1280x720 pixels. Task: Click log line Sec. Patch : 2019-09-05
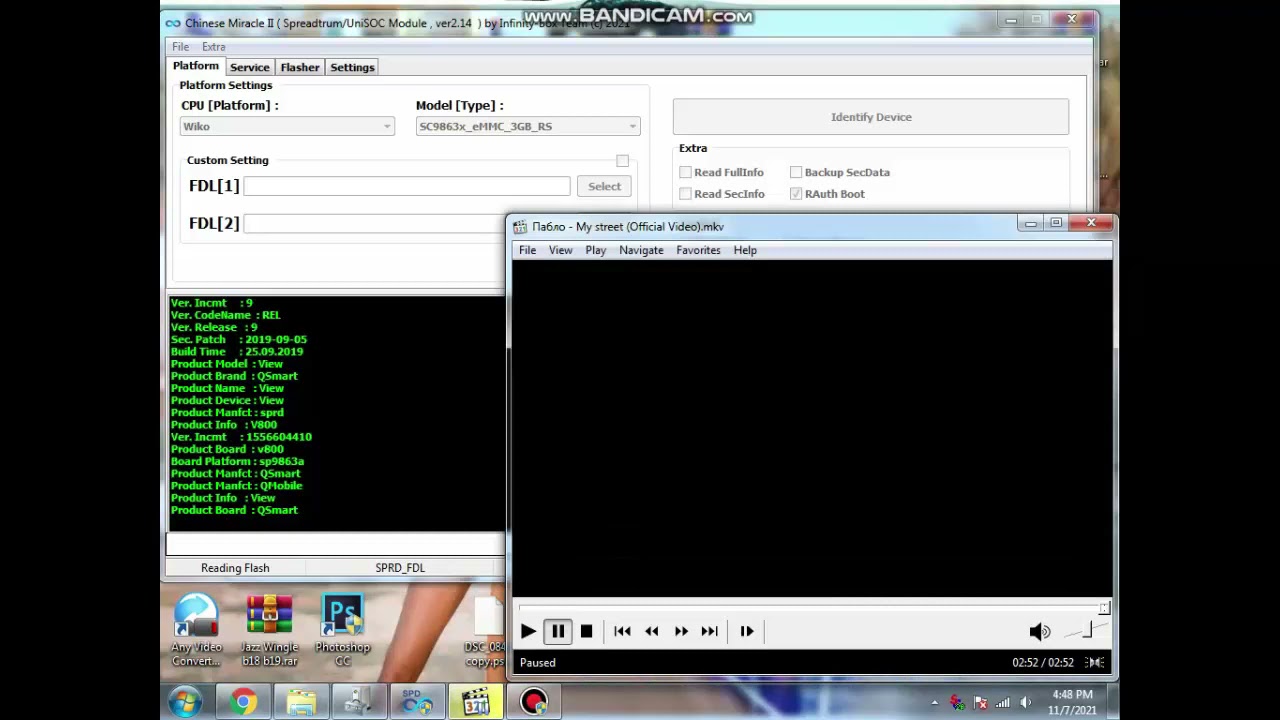[239, 339]
